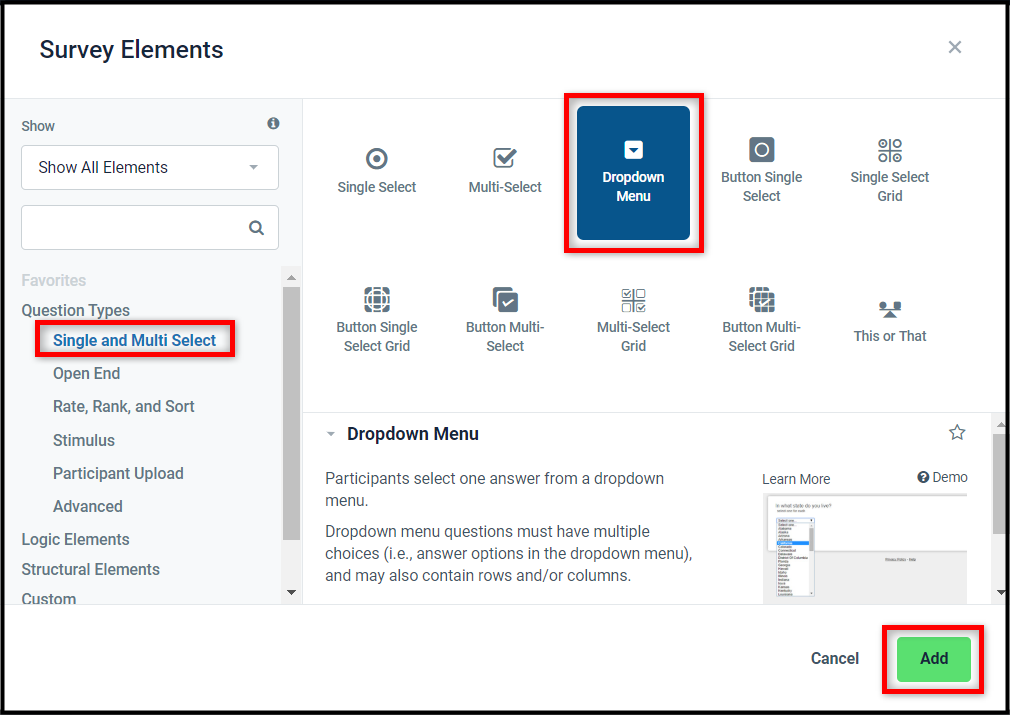The image size is (1010, 715).
Task: Select the Single Select element icon
Action: tap(376, 158)
